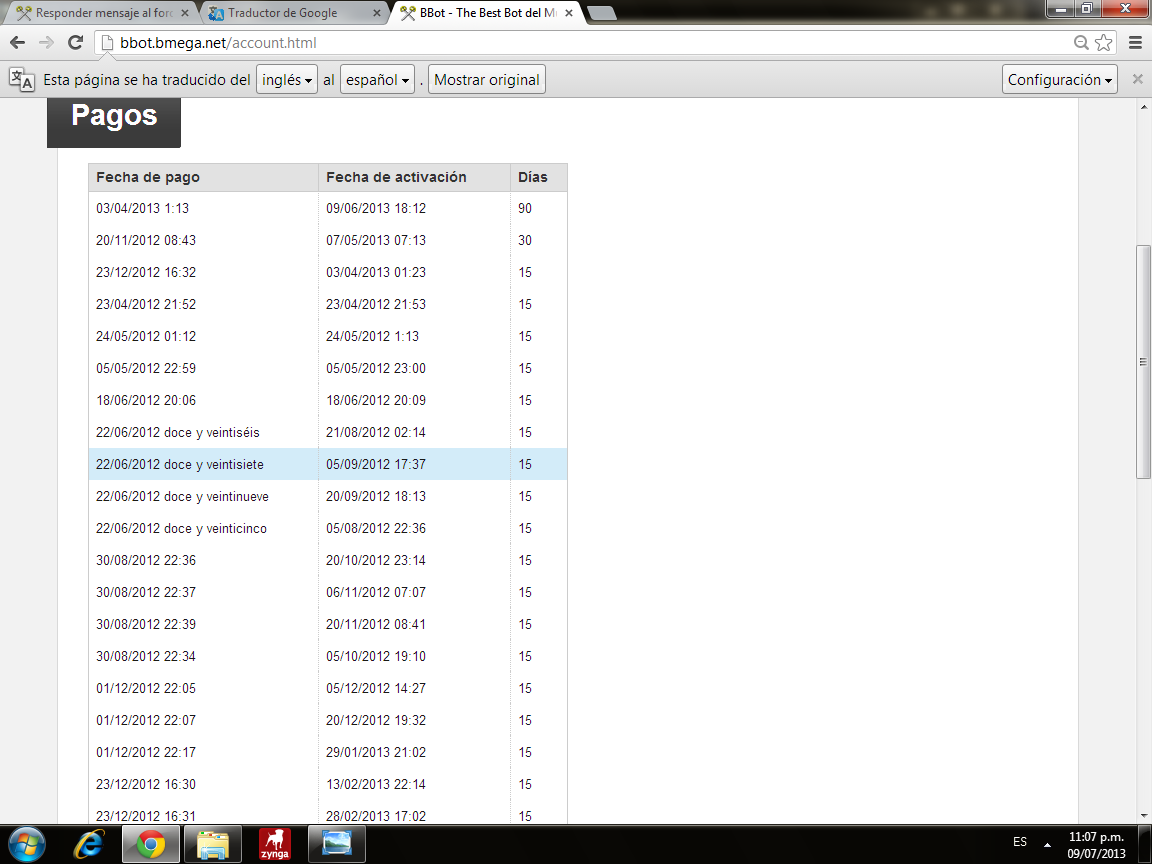The width and height of the screenshot is (1152, 864).
Task: Expand the target language 'español' dropdown
Action: pos(378,80)
